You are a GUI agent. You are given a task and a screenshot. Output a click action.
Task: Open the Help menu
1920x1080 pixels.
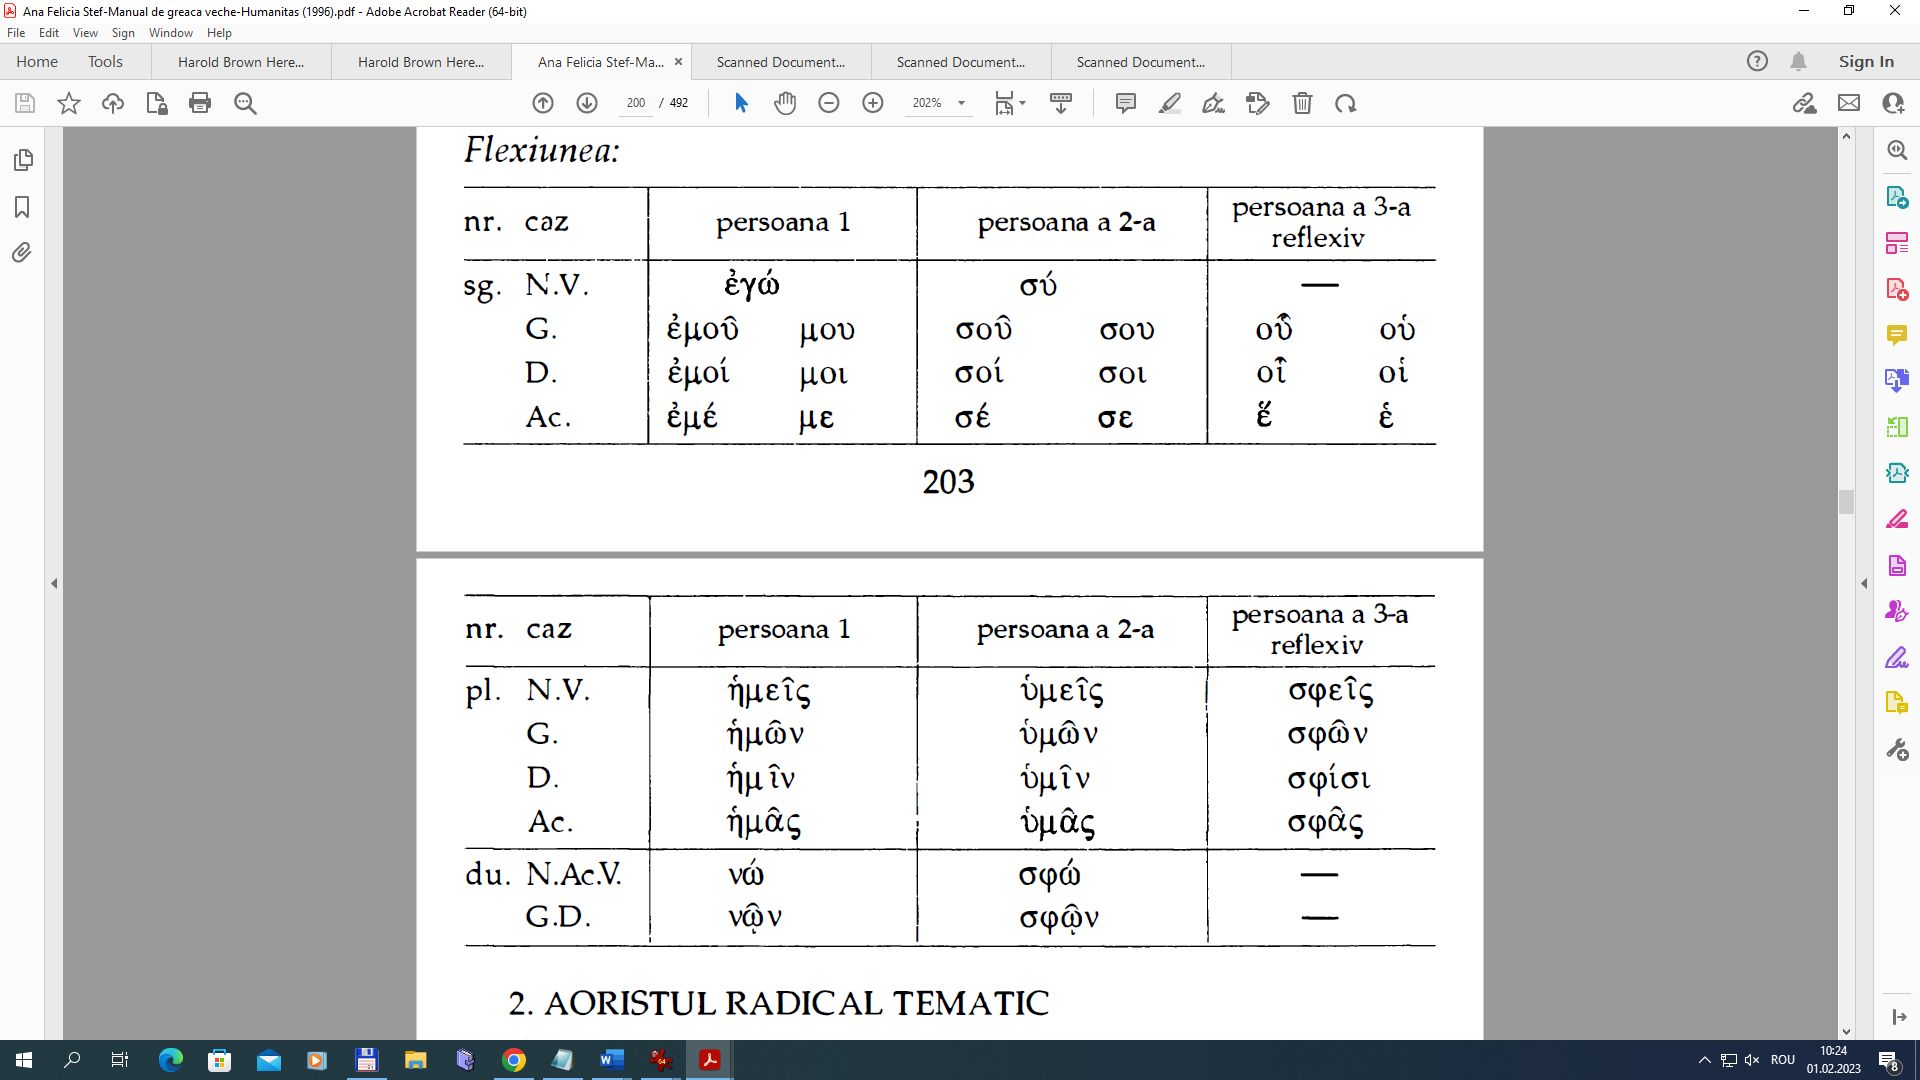click(219, 33)
